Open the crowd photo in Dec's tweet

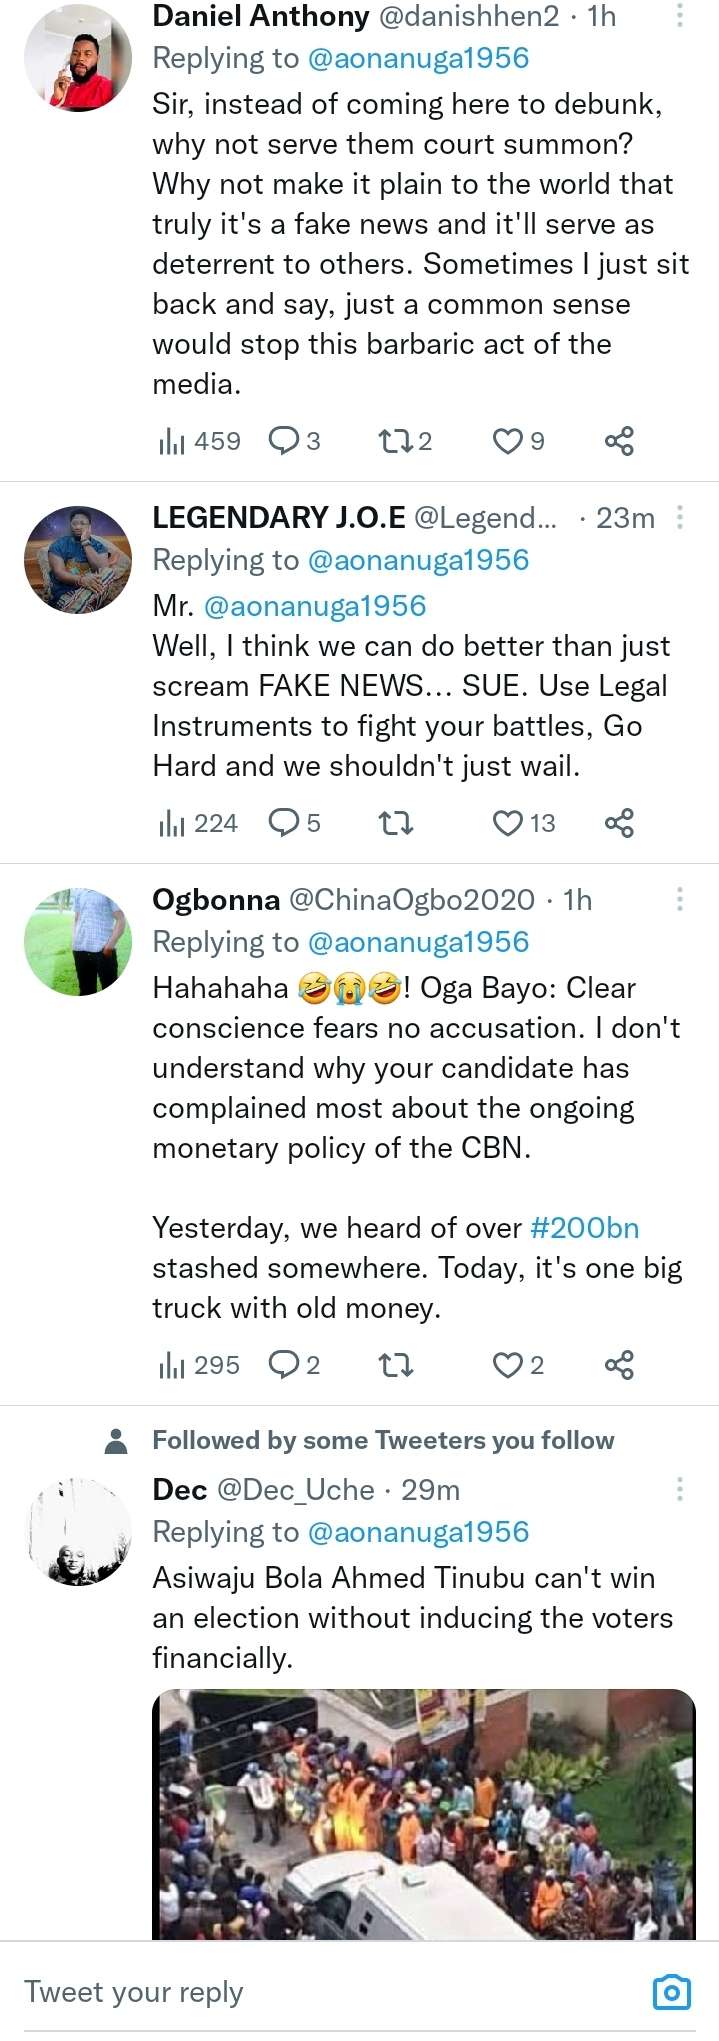[423, 1814]
